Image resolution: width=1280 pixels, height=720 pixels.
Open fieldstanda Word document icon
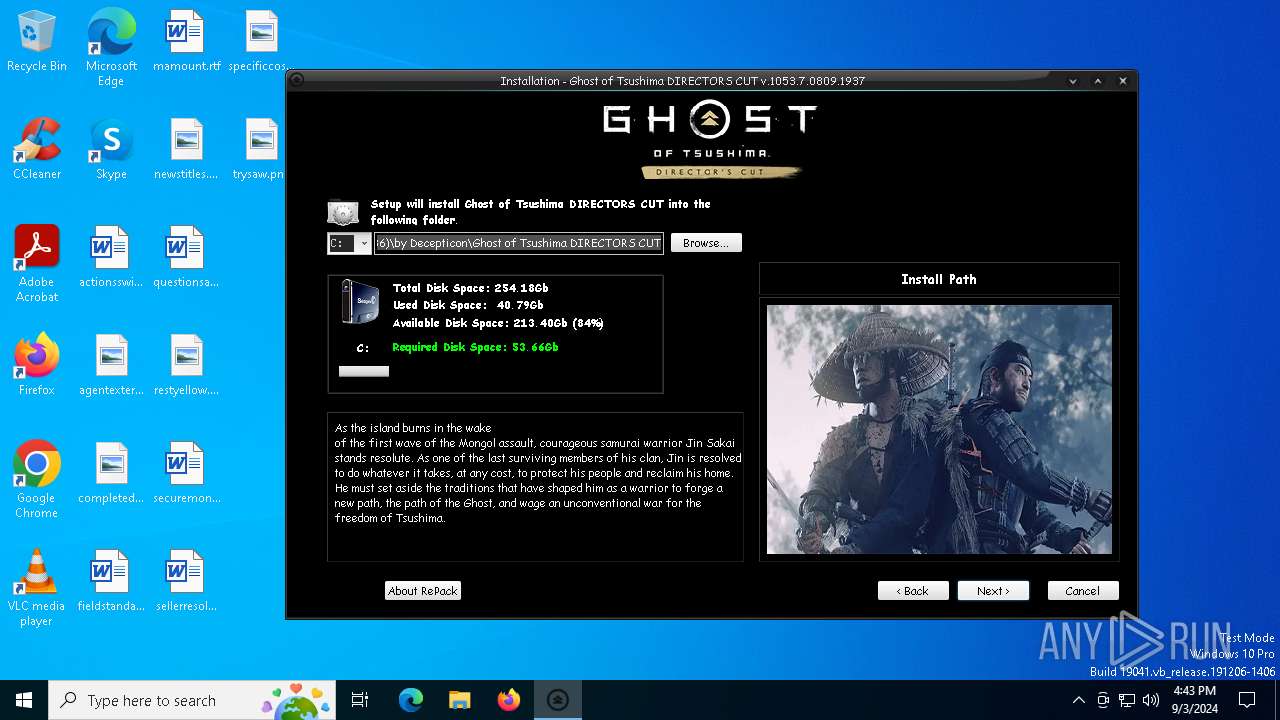(111, 582)
